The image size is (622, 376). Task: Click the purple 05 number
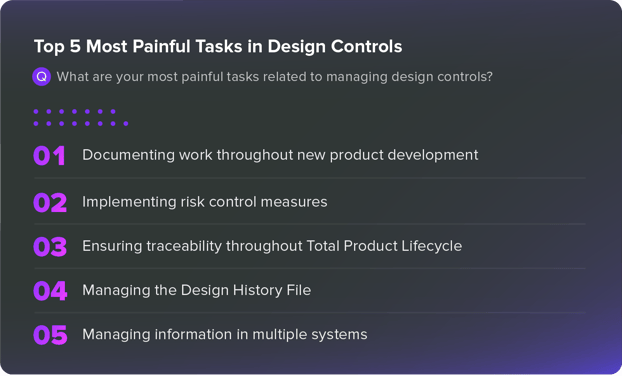(x=50, y=335)
